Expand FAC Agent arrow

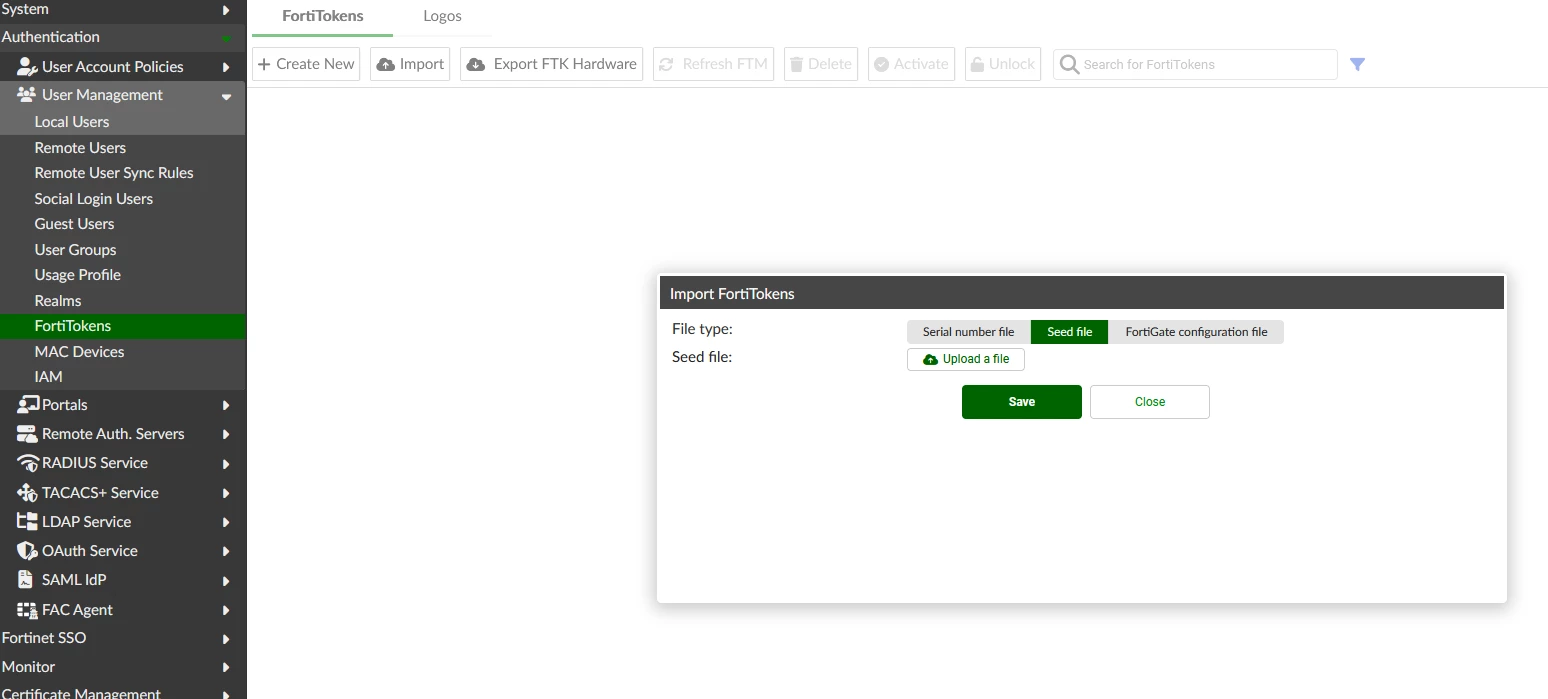(x=226, y=610)
